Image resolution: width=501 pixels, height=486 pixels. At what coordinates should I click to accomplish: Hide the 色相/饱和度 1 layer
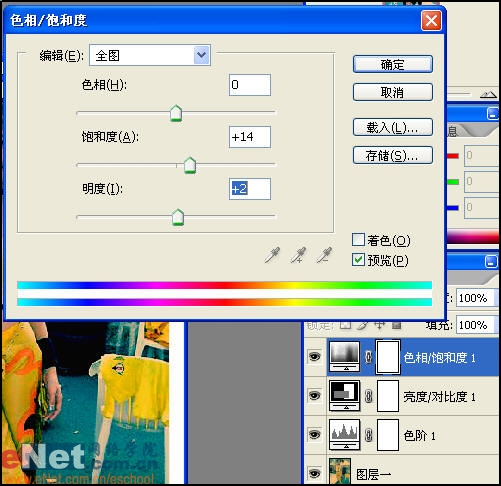[314, 357]
